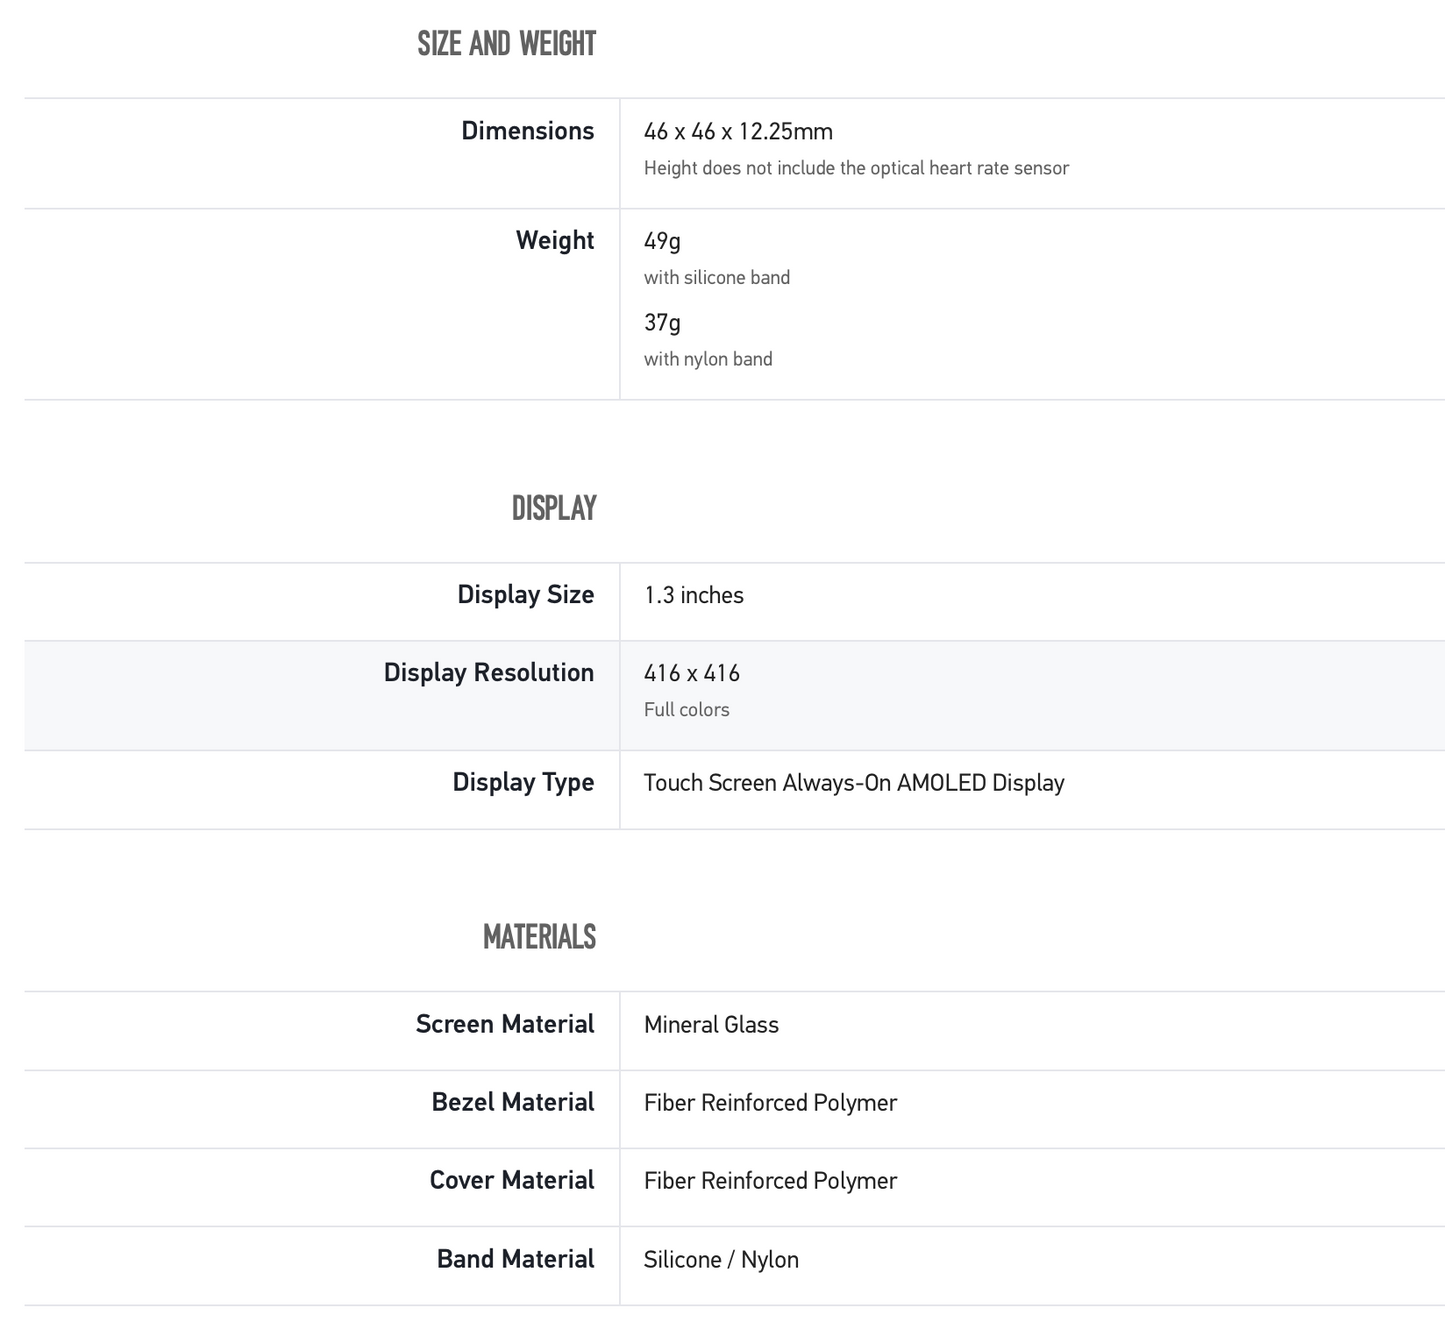Click the Bezel Material label
1445x1329 pixels.
click(x=512, y=1102)
